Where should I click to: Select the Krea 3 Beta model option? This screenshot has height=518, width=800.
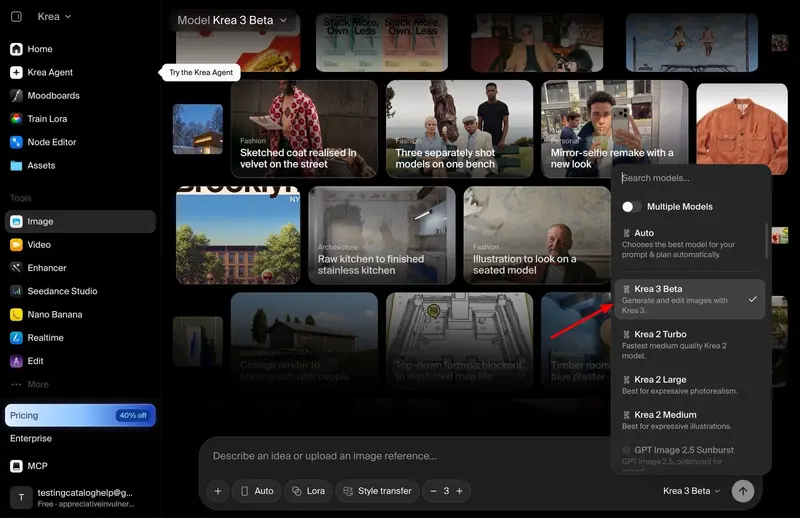[x=690, y=299]
